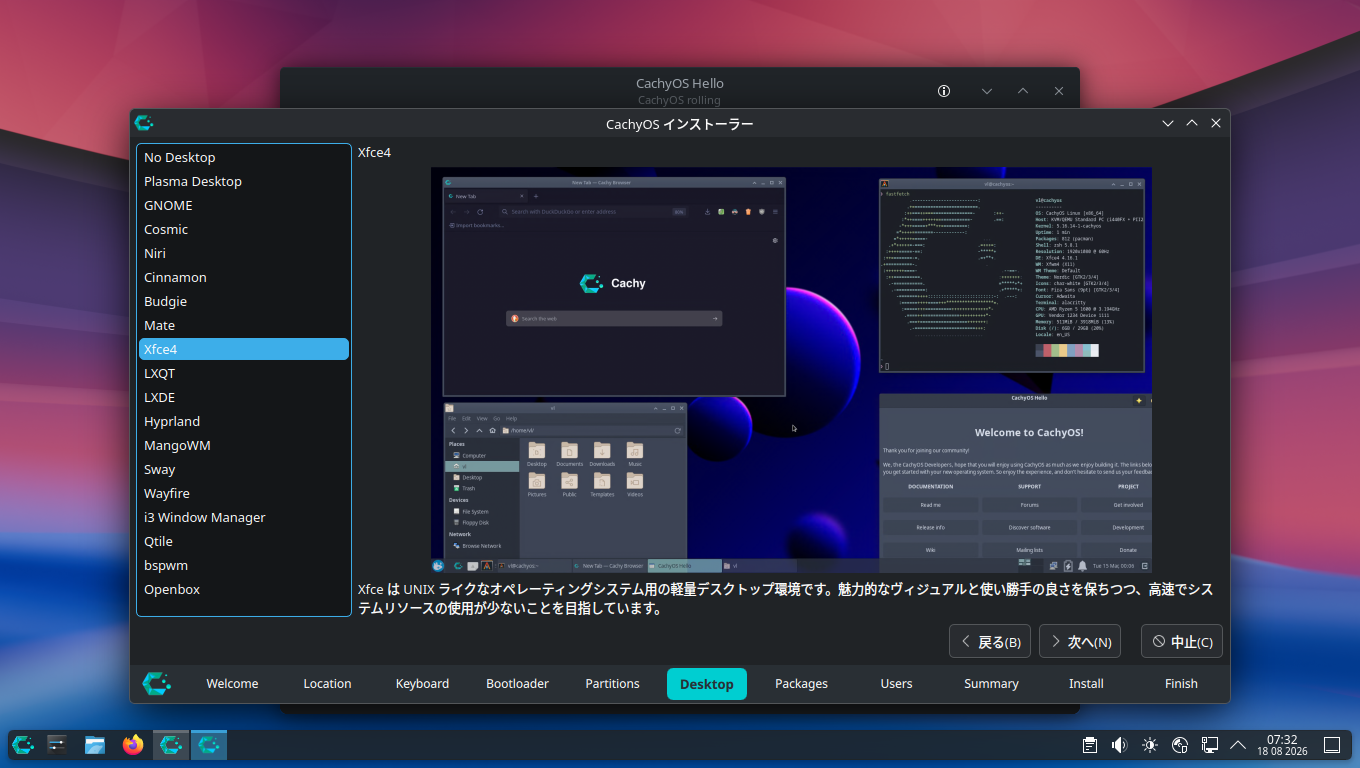Click the CachyOS logo in the installer title bar
Screen dimensions: 1360x768
[144, 123]
